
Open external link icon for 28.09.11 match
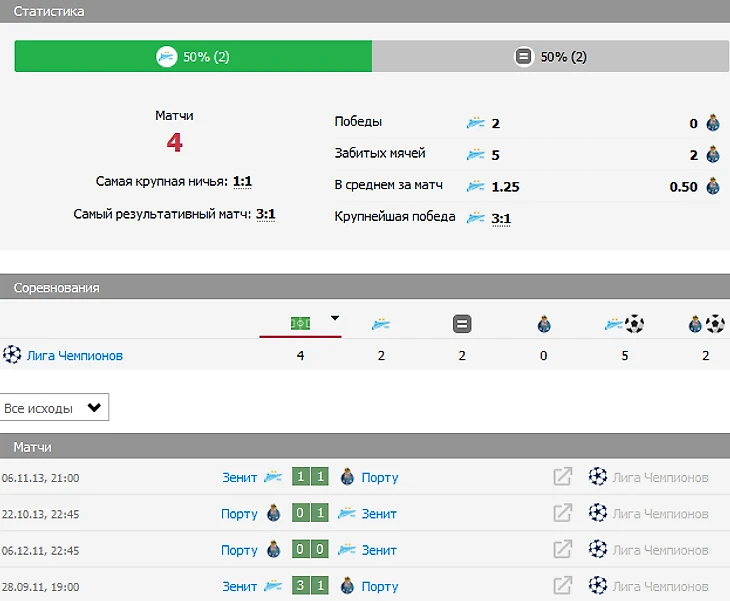tap(563, 586)
